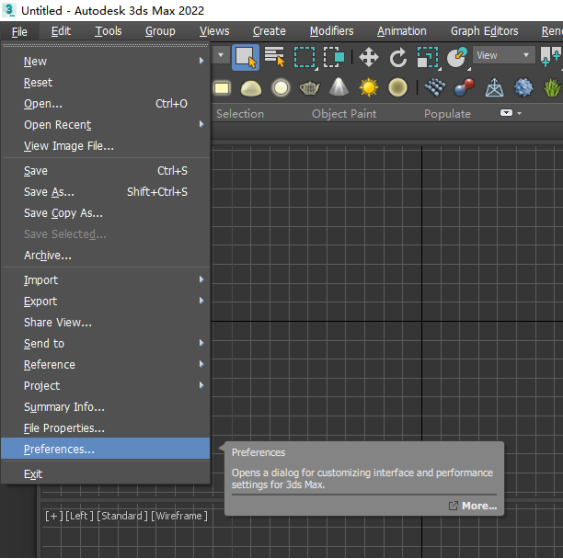The height and width of the screenshot is (559, 563).
Task: Choose Save Copy As...
Action: 106,213
